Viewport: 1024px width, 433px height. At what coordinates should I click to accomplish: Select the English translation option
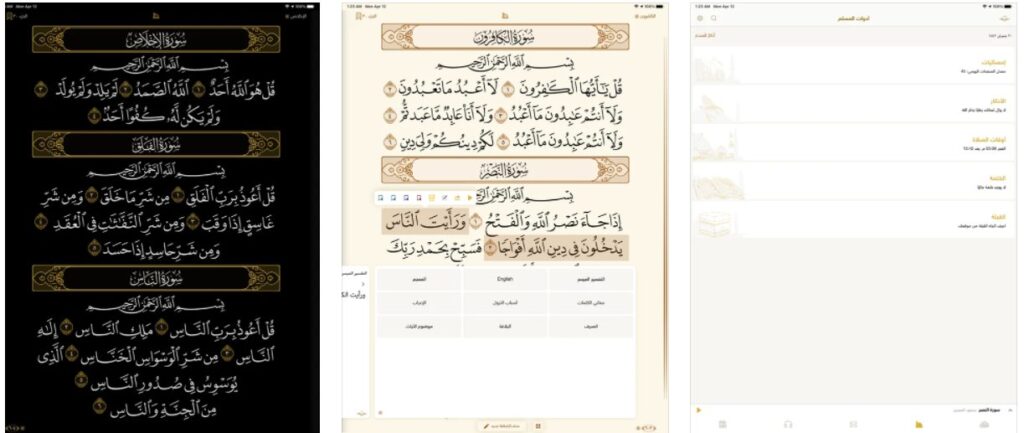[505, 279]
